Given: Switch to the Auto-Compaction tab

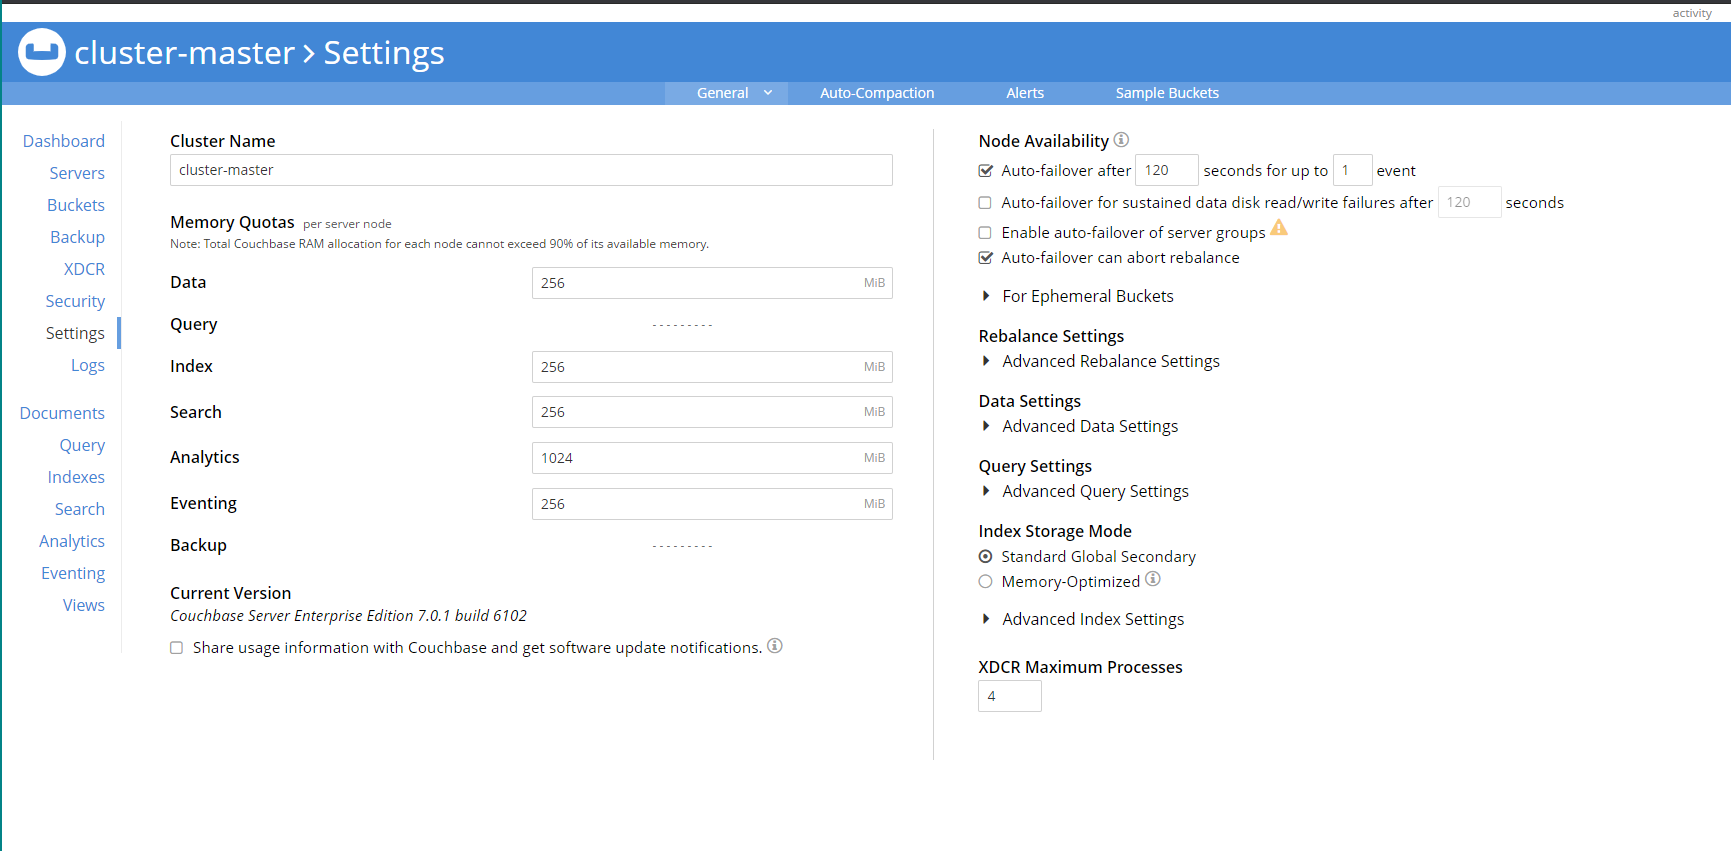Looking at the screenshot, I should 877,93.
